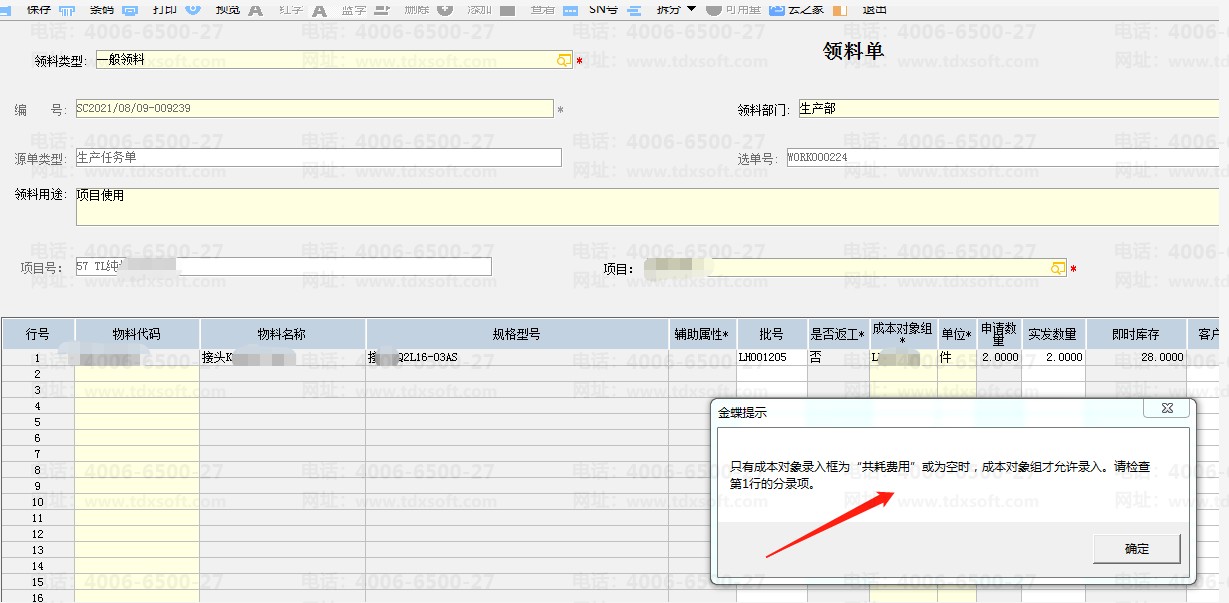Click the 批号 column header
Screen dimensions: 1229x603
[772, 334]
